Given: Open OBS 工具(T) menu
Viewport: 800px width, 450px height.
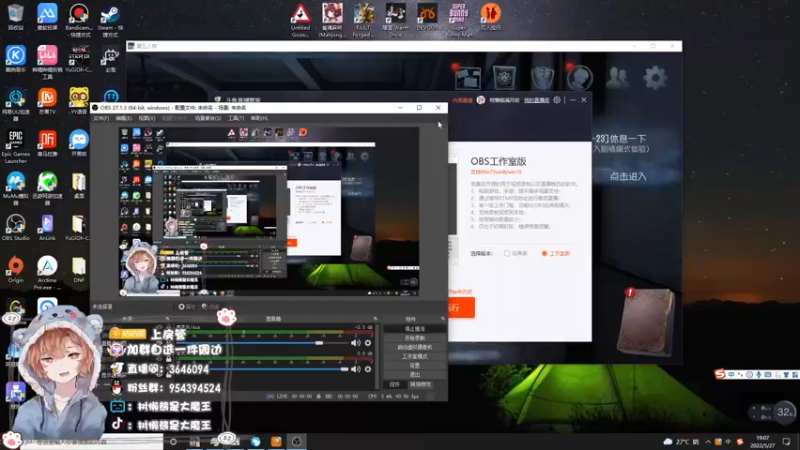Looking at the screenshot, I should pyautogui.click(x=236, y=118).
